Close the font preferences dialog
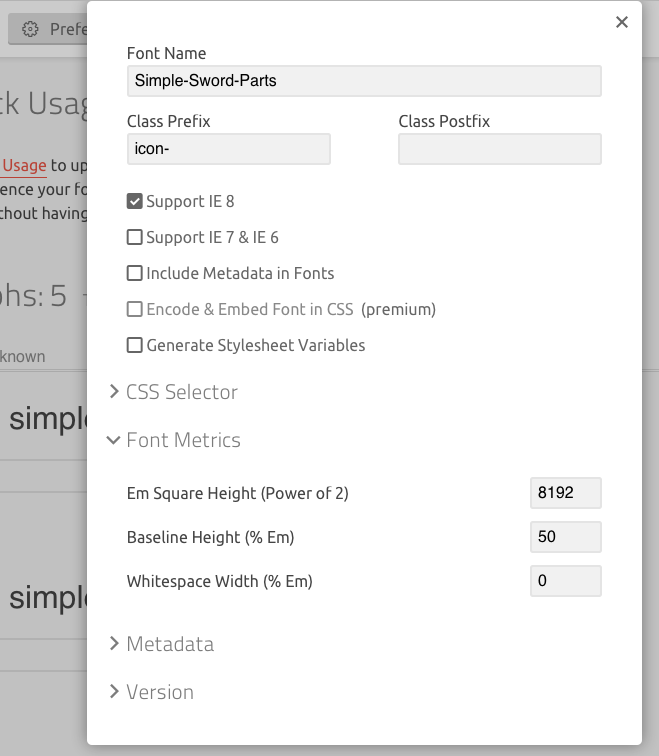The height and width of the screenshot is (756, 659). click(x=622, y=22)
